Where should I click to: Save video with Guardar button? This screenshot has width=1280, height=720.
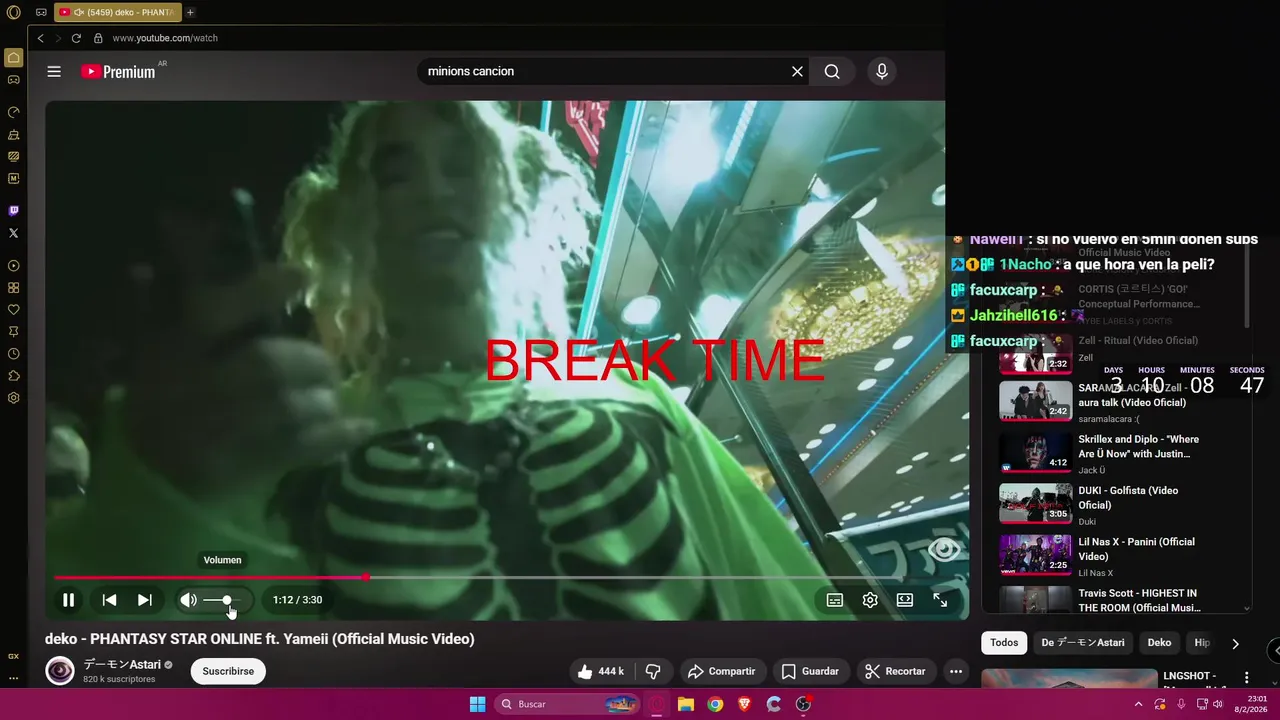(x=810, y=671)
